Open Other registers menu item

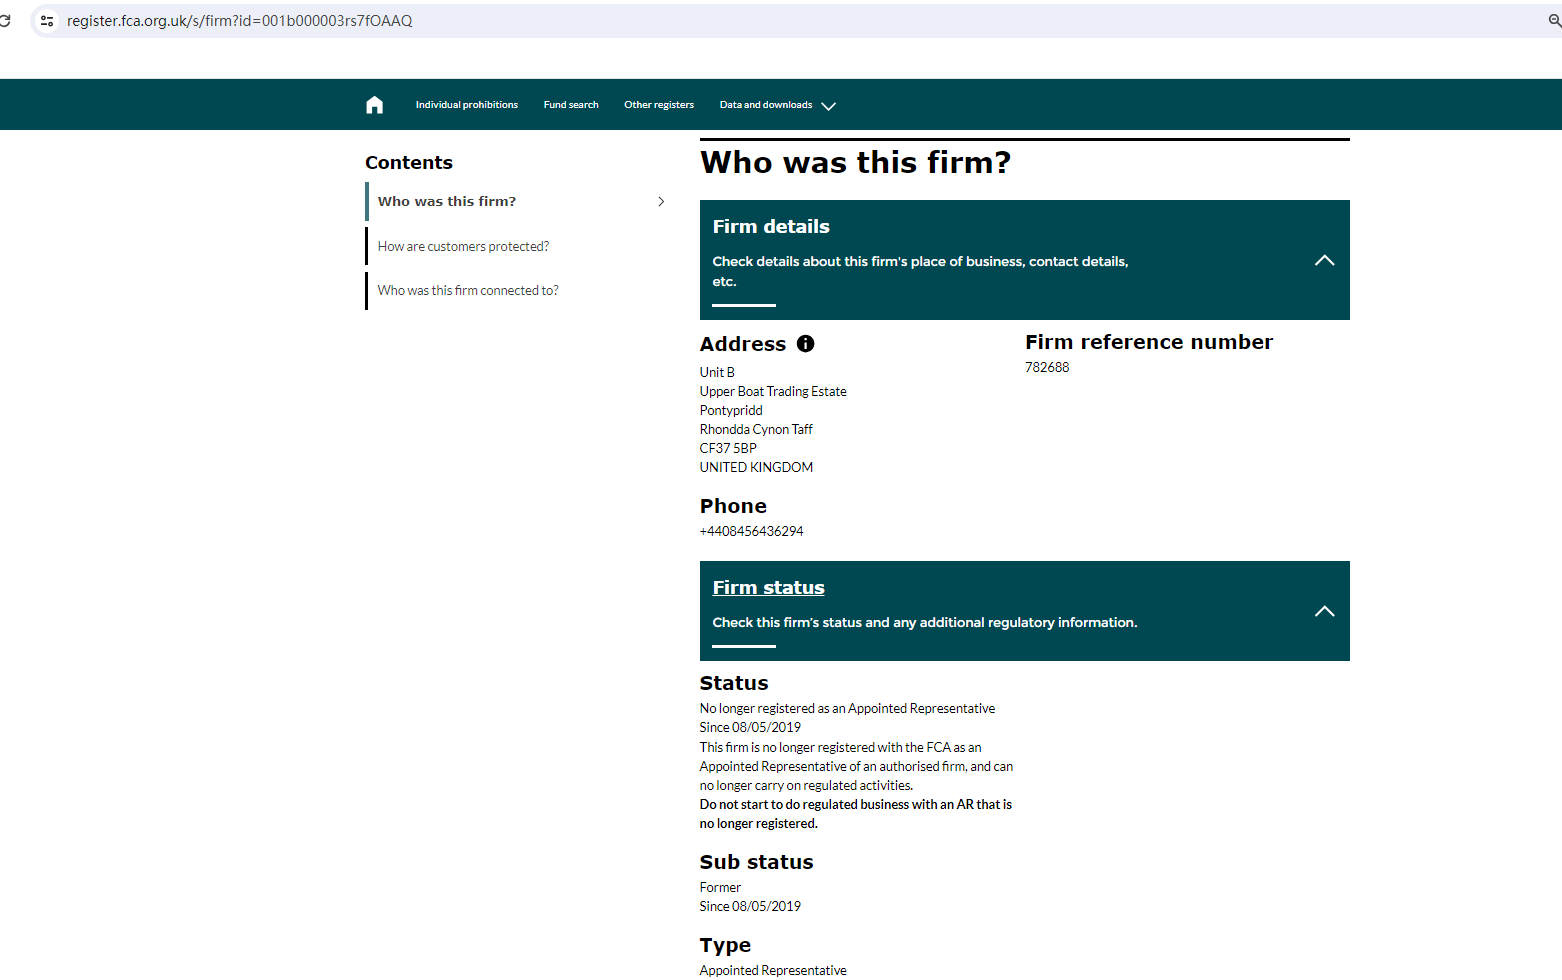pyautogui.click(x=659, y=105)
